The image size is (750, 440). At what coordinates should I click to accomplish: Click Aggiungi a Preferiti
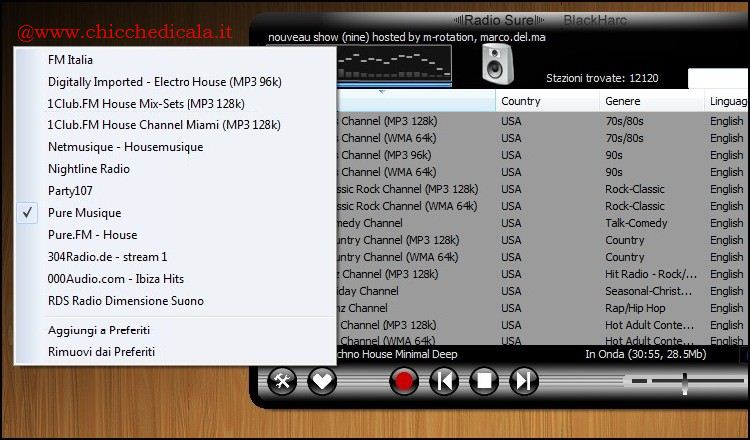[x=99, y=330]
